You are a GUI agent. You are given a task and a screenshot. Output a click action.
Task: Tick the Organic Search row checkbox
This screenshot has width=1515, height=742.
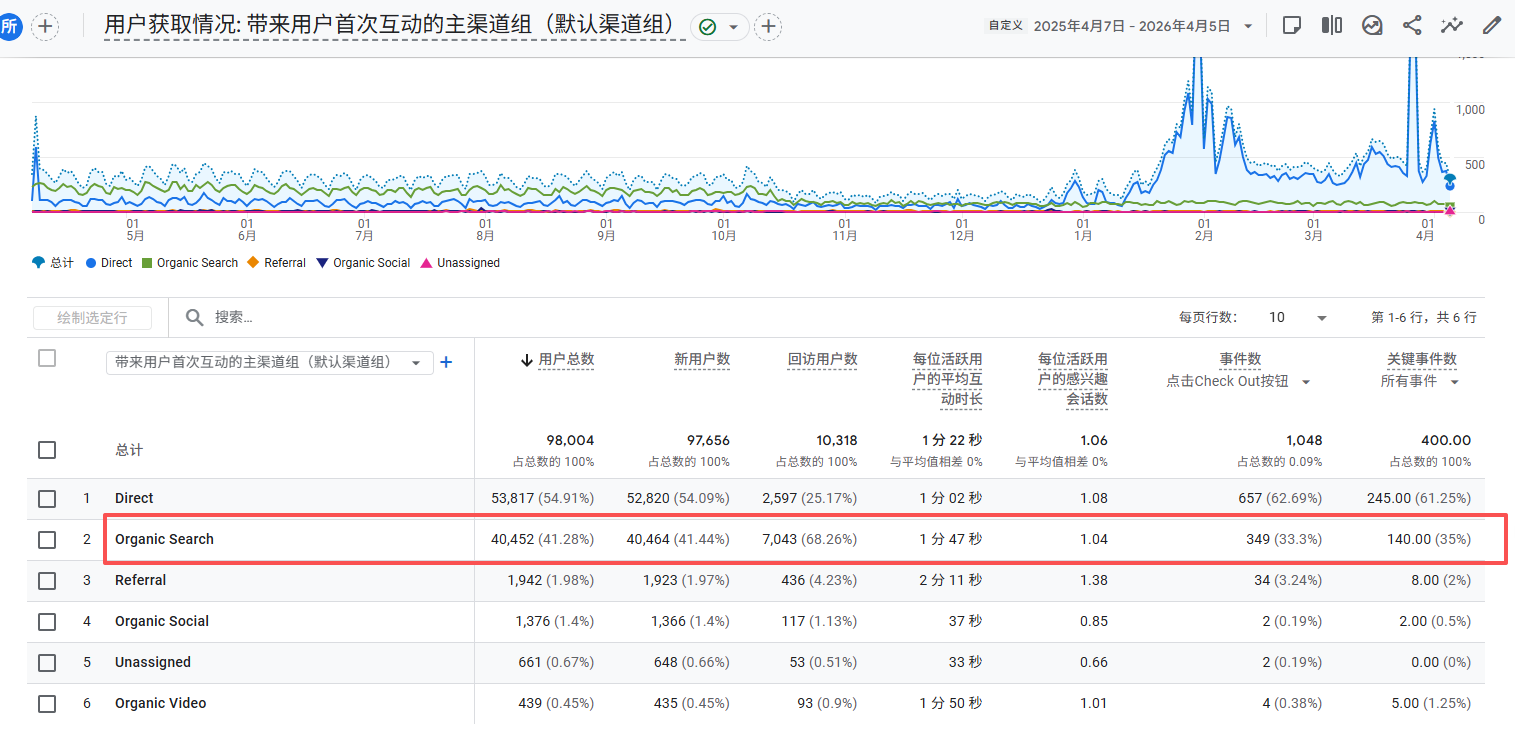pyautogui.click(x=47, y=539)
